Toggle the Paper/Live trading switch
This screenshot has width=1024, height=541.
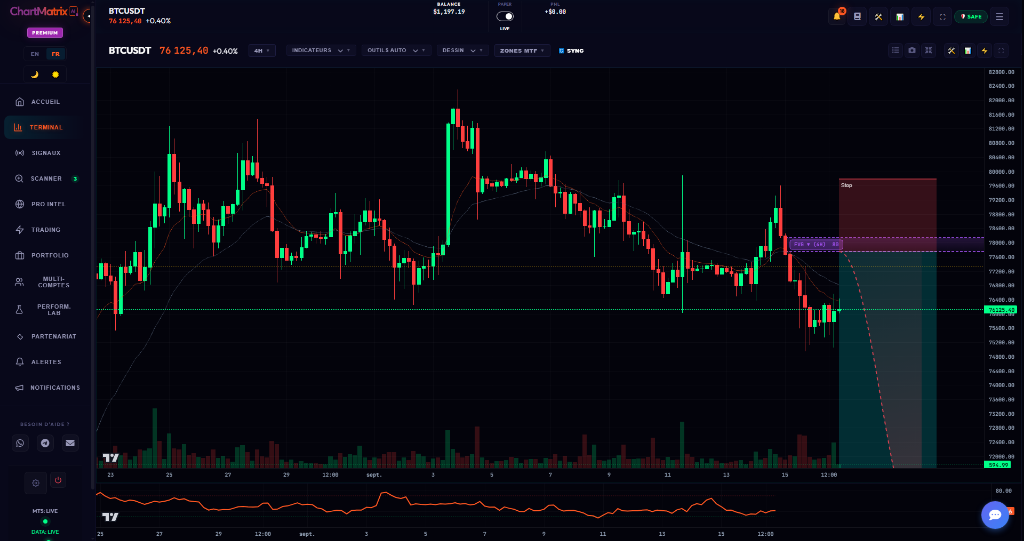[x=505, y=16]
